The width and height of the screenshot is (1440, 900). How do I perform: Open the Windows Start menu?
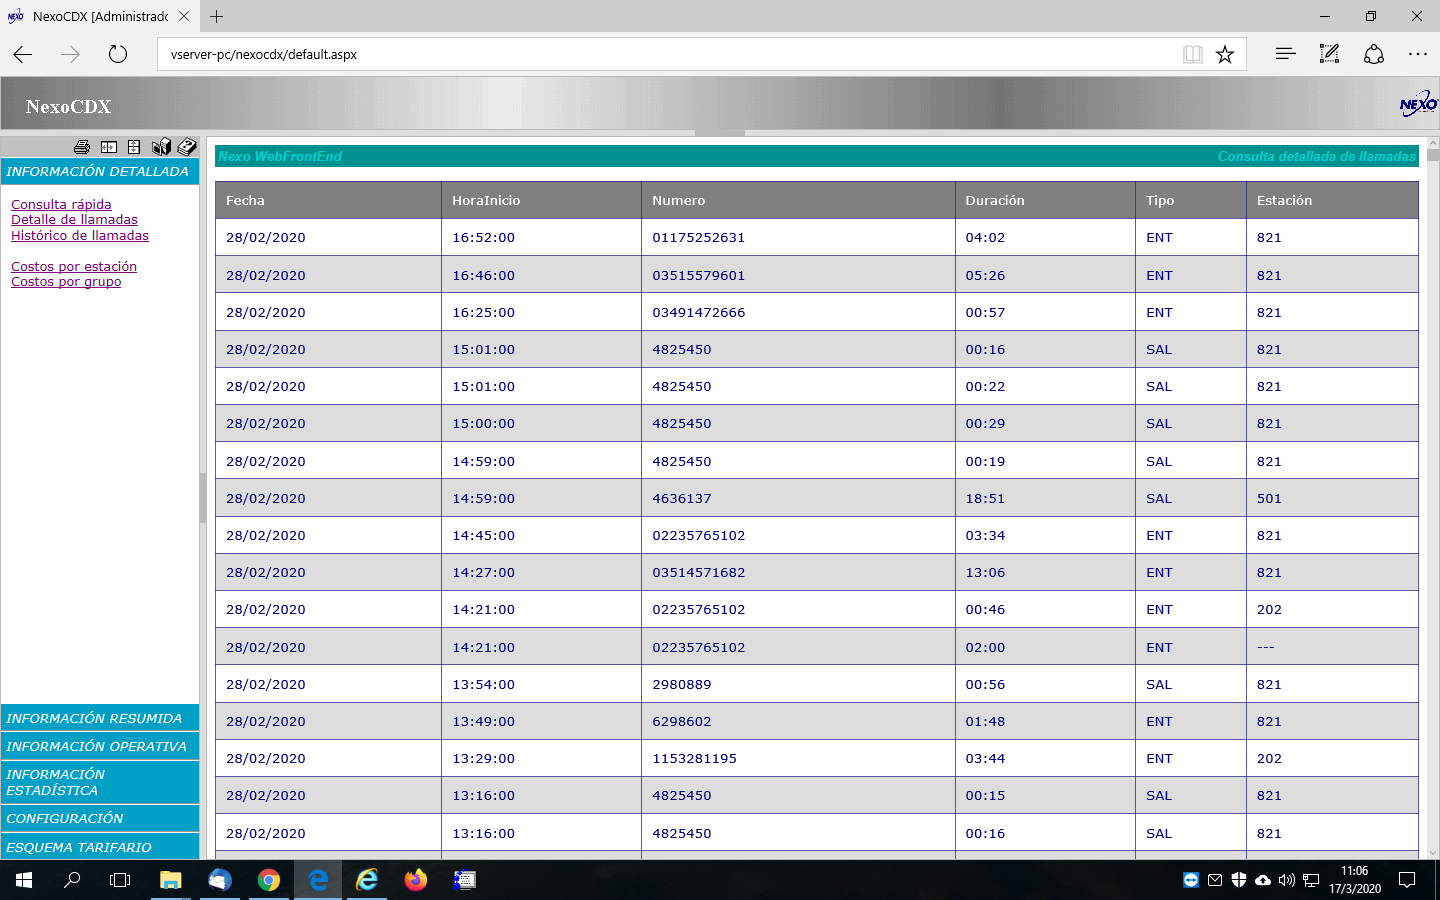(24, 880)
